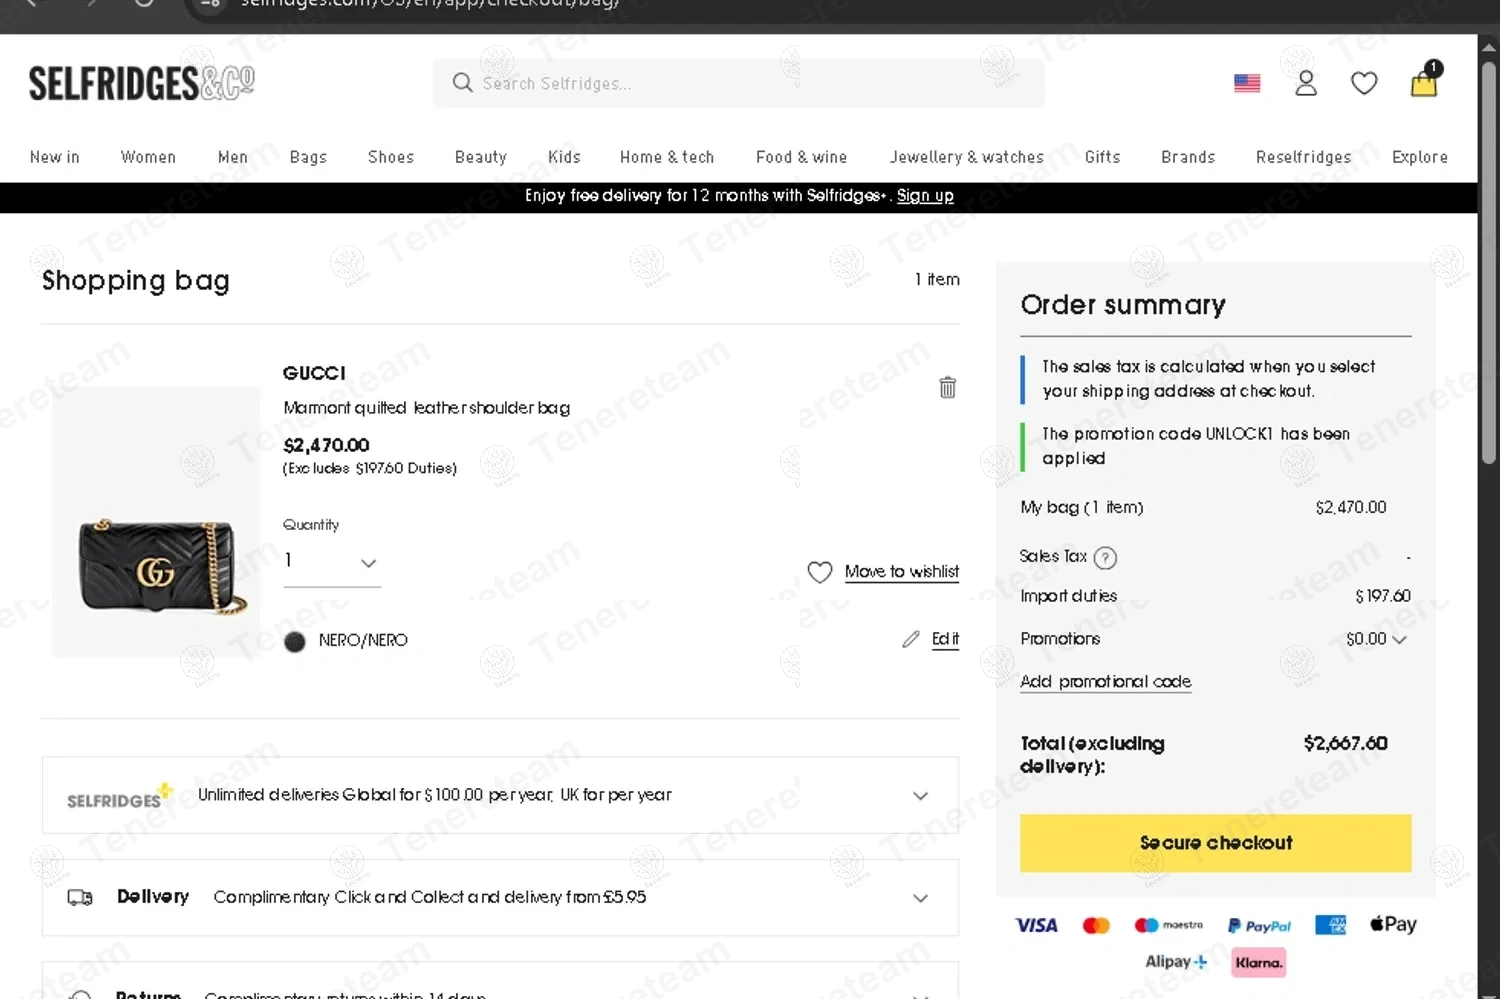This screenshot has height=999, width=1500.
Task: Click the heart icon beside Move to wishlist
Action: click(x=819, y=572)
